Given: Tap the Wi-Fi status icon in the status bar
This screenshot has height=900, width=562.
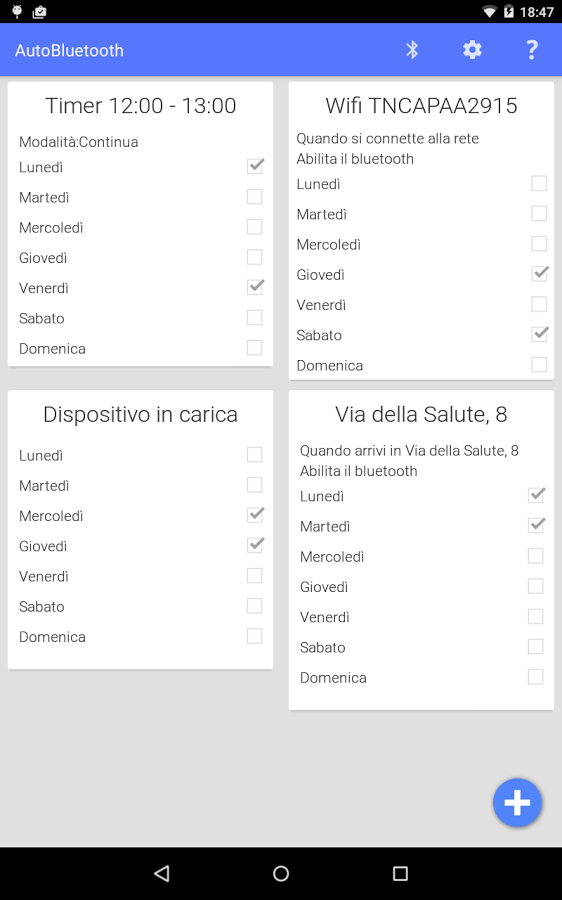Looking at the screenshot, I should click(x=489, y=11).
